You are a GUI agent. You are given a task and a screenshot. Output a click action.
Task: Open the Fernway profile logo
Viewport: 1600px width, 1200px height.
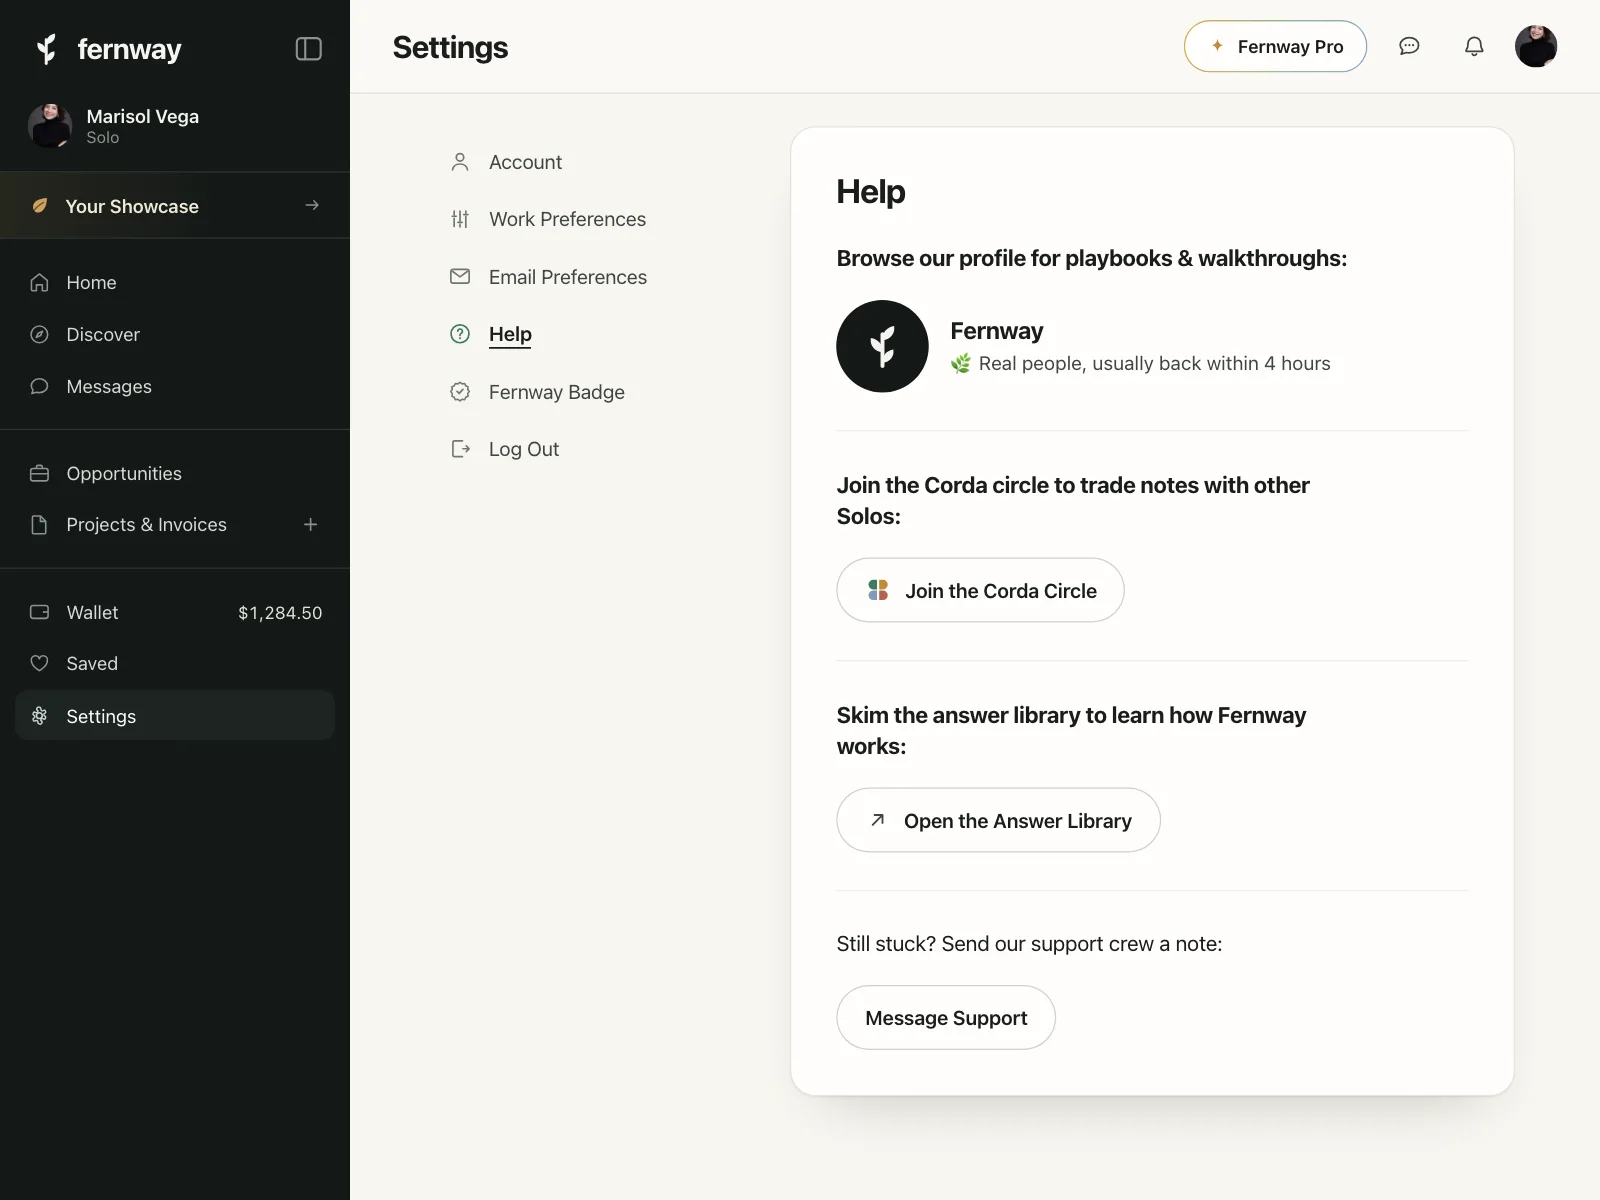[x=882, y=346]
